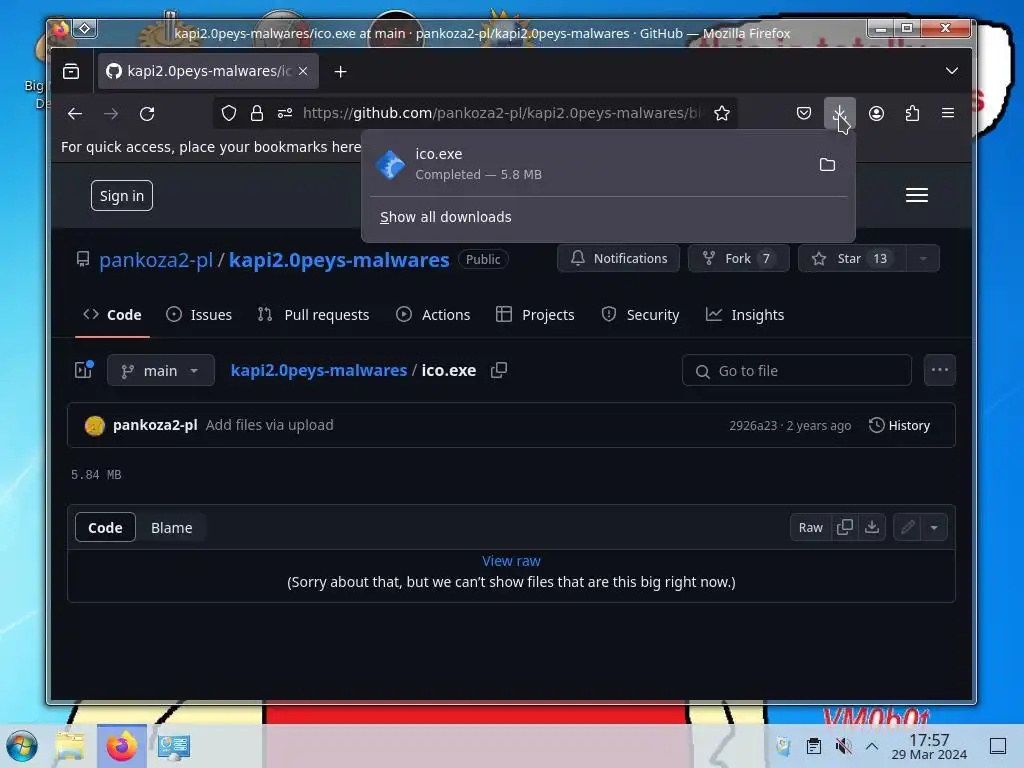Copy raw file contents icon
Image resolution: width=1024 pixels, height=768 pixels.
pos(844,528)
